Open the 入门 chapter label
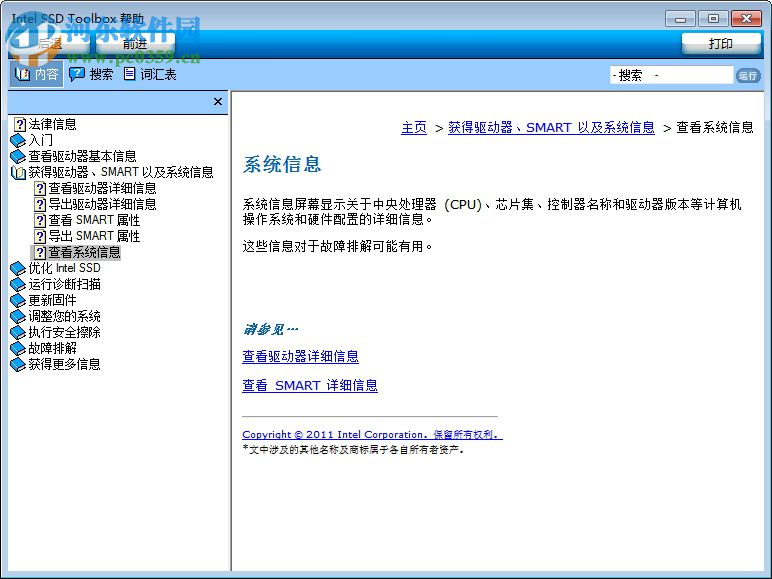This screenshot has height=579, width=772. [40, 140]
